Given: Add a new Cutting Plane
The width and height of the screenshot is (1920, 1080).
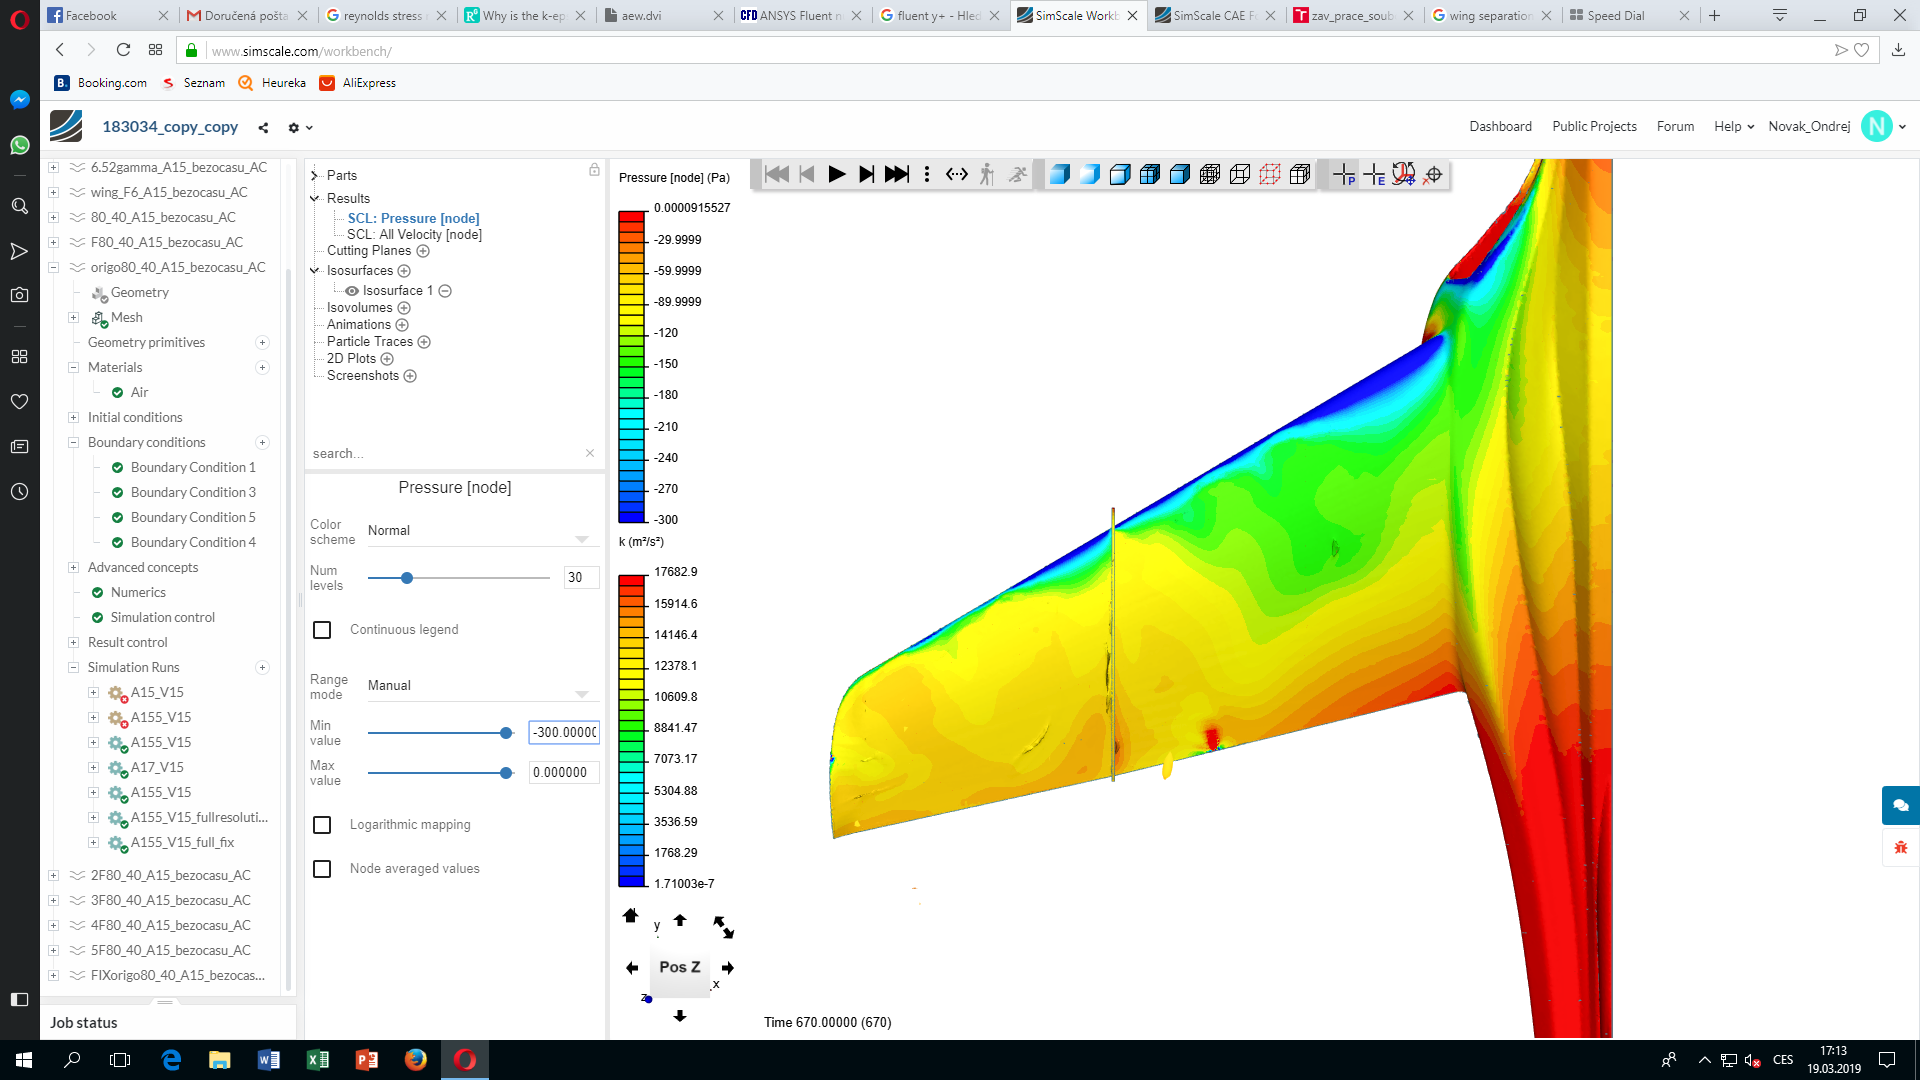Looking at the screenshot, I should click(423, 251).
